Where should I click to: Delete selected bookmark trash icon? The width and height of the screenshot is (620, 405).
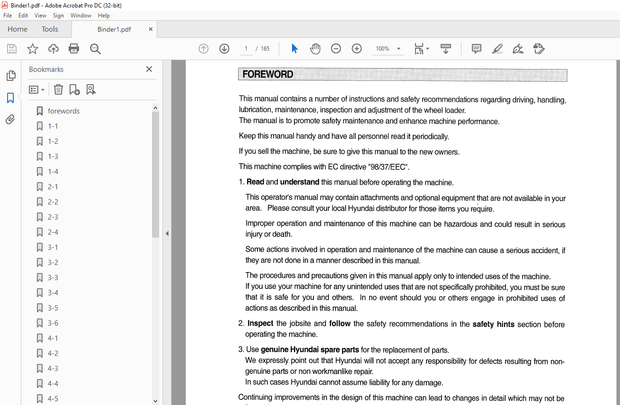[x=58, y=90]
